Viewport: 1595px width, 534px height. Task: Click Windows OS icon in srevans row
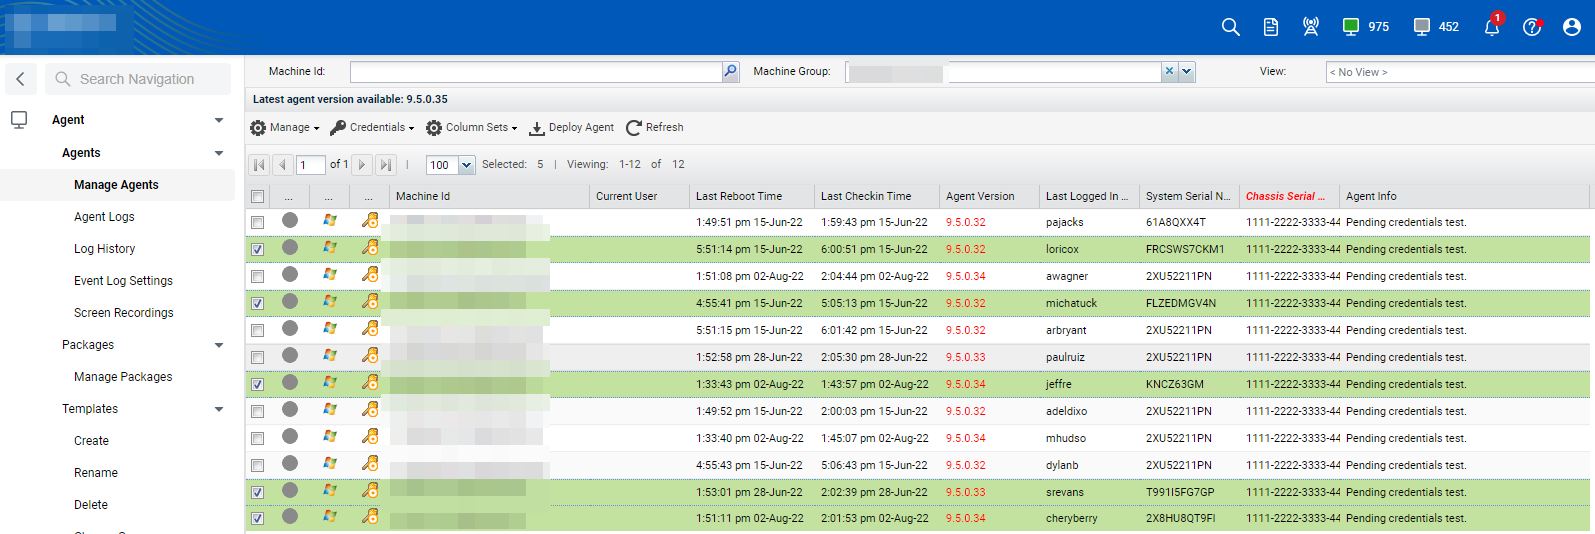tap(330, 490)
